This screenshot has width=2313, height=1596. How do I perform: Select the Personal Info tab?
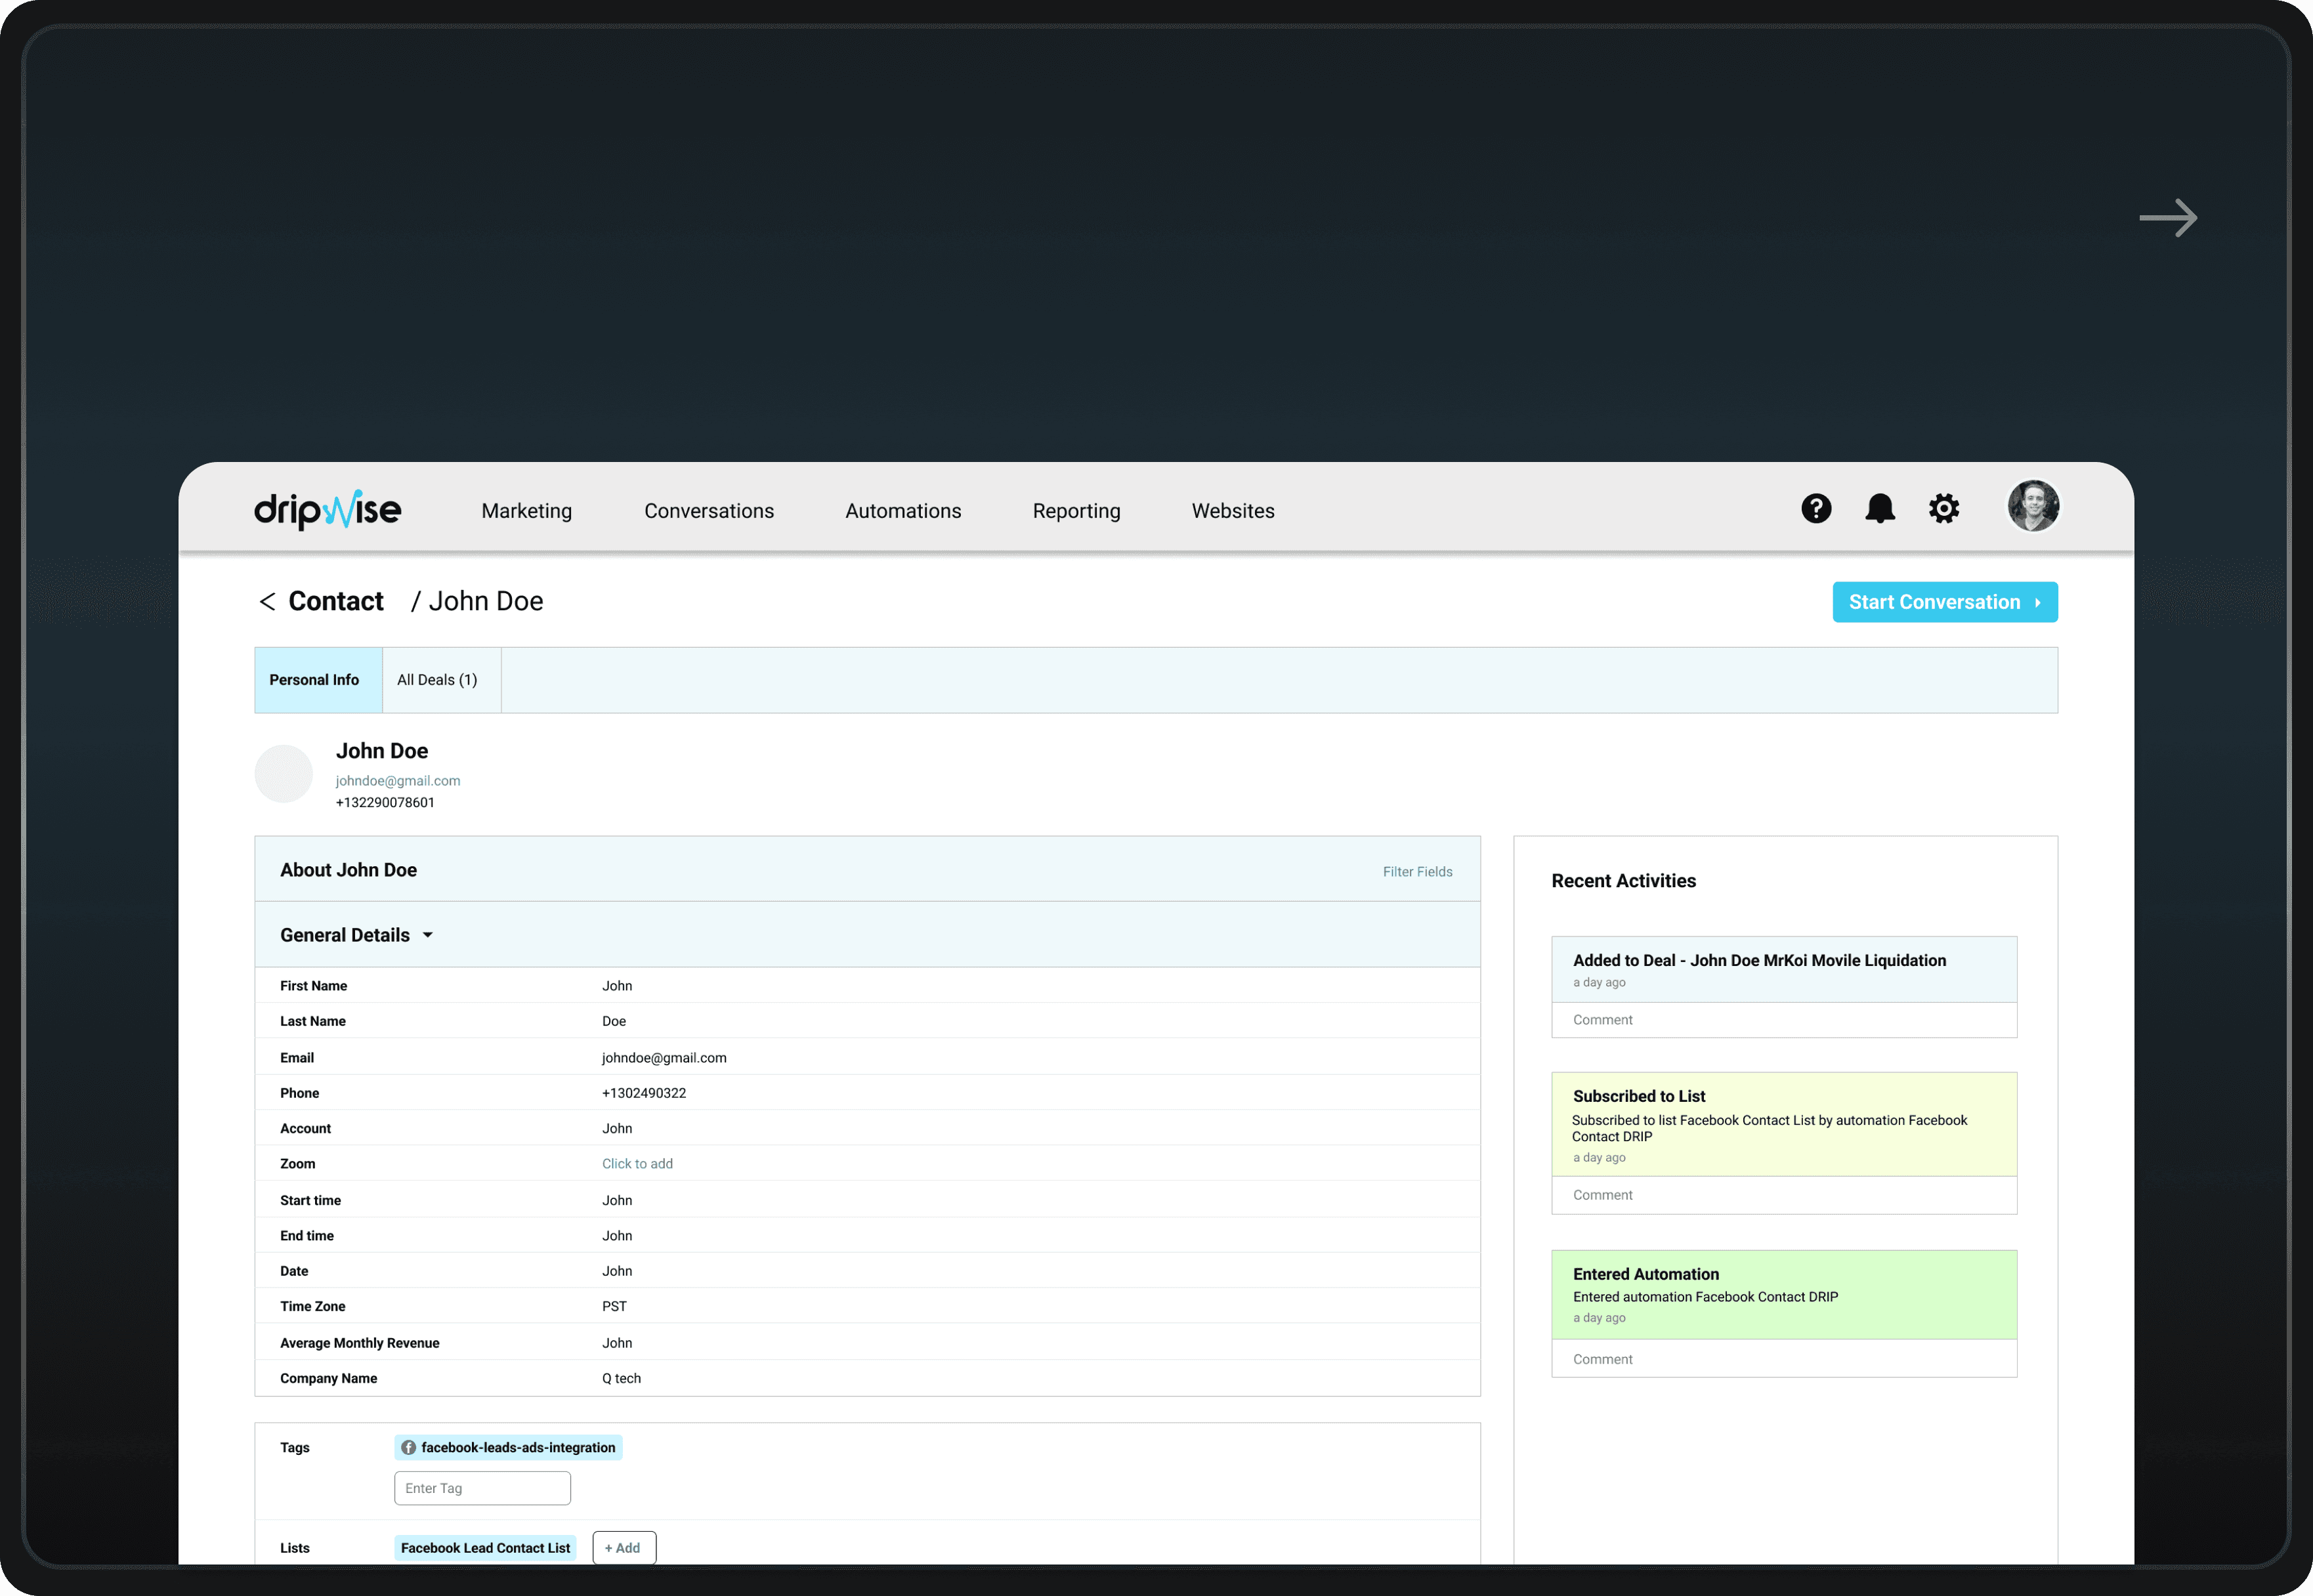pyautogui.click(x=314, y=680)
